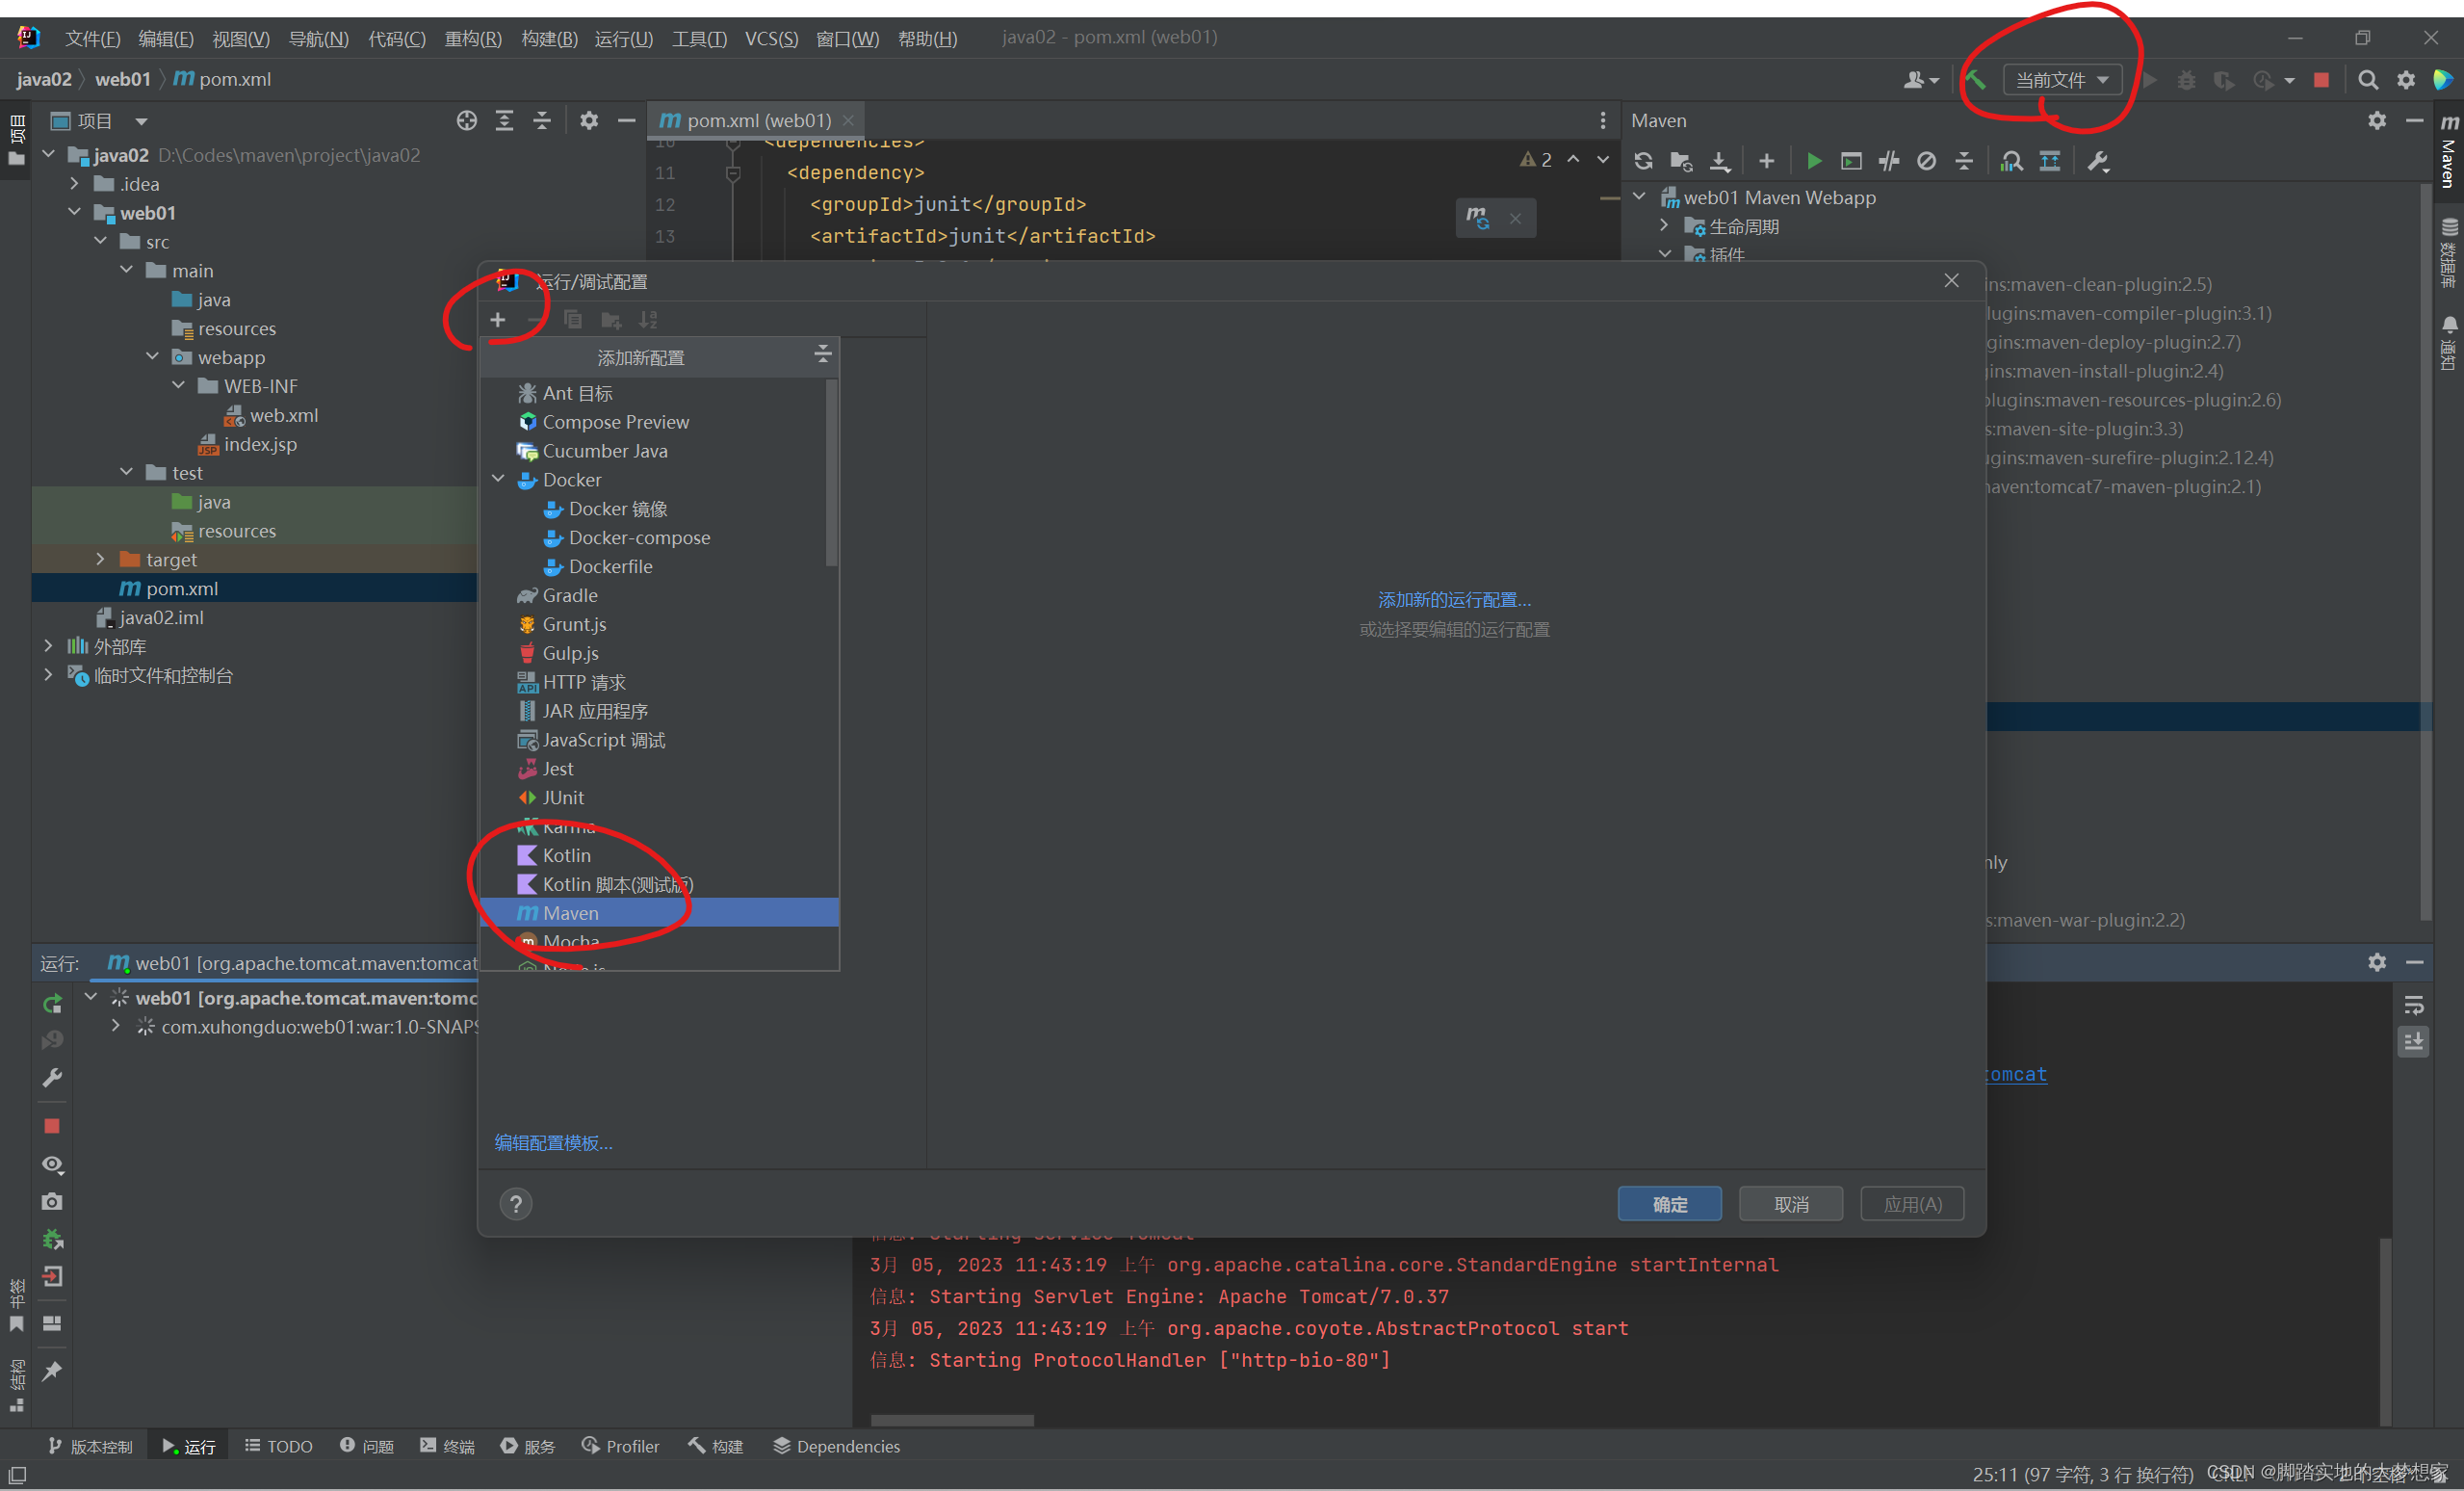Open Search Everywhere magnifier icon
This screenshot has height=1491, width=2464.
tap(2367, 80)
